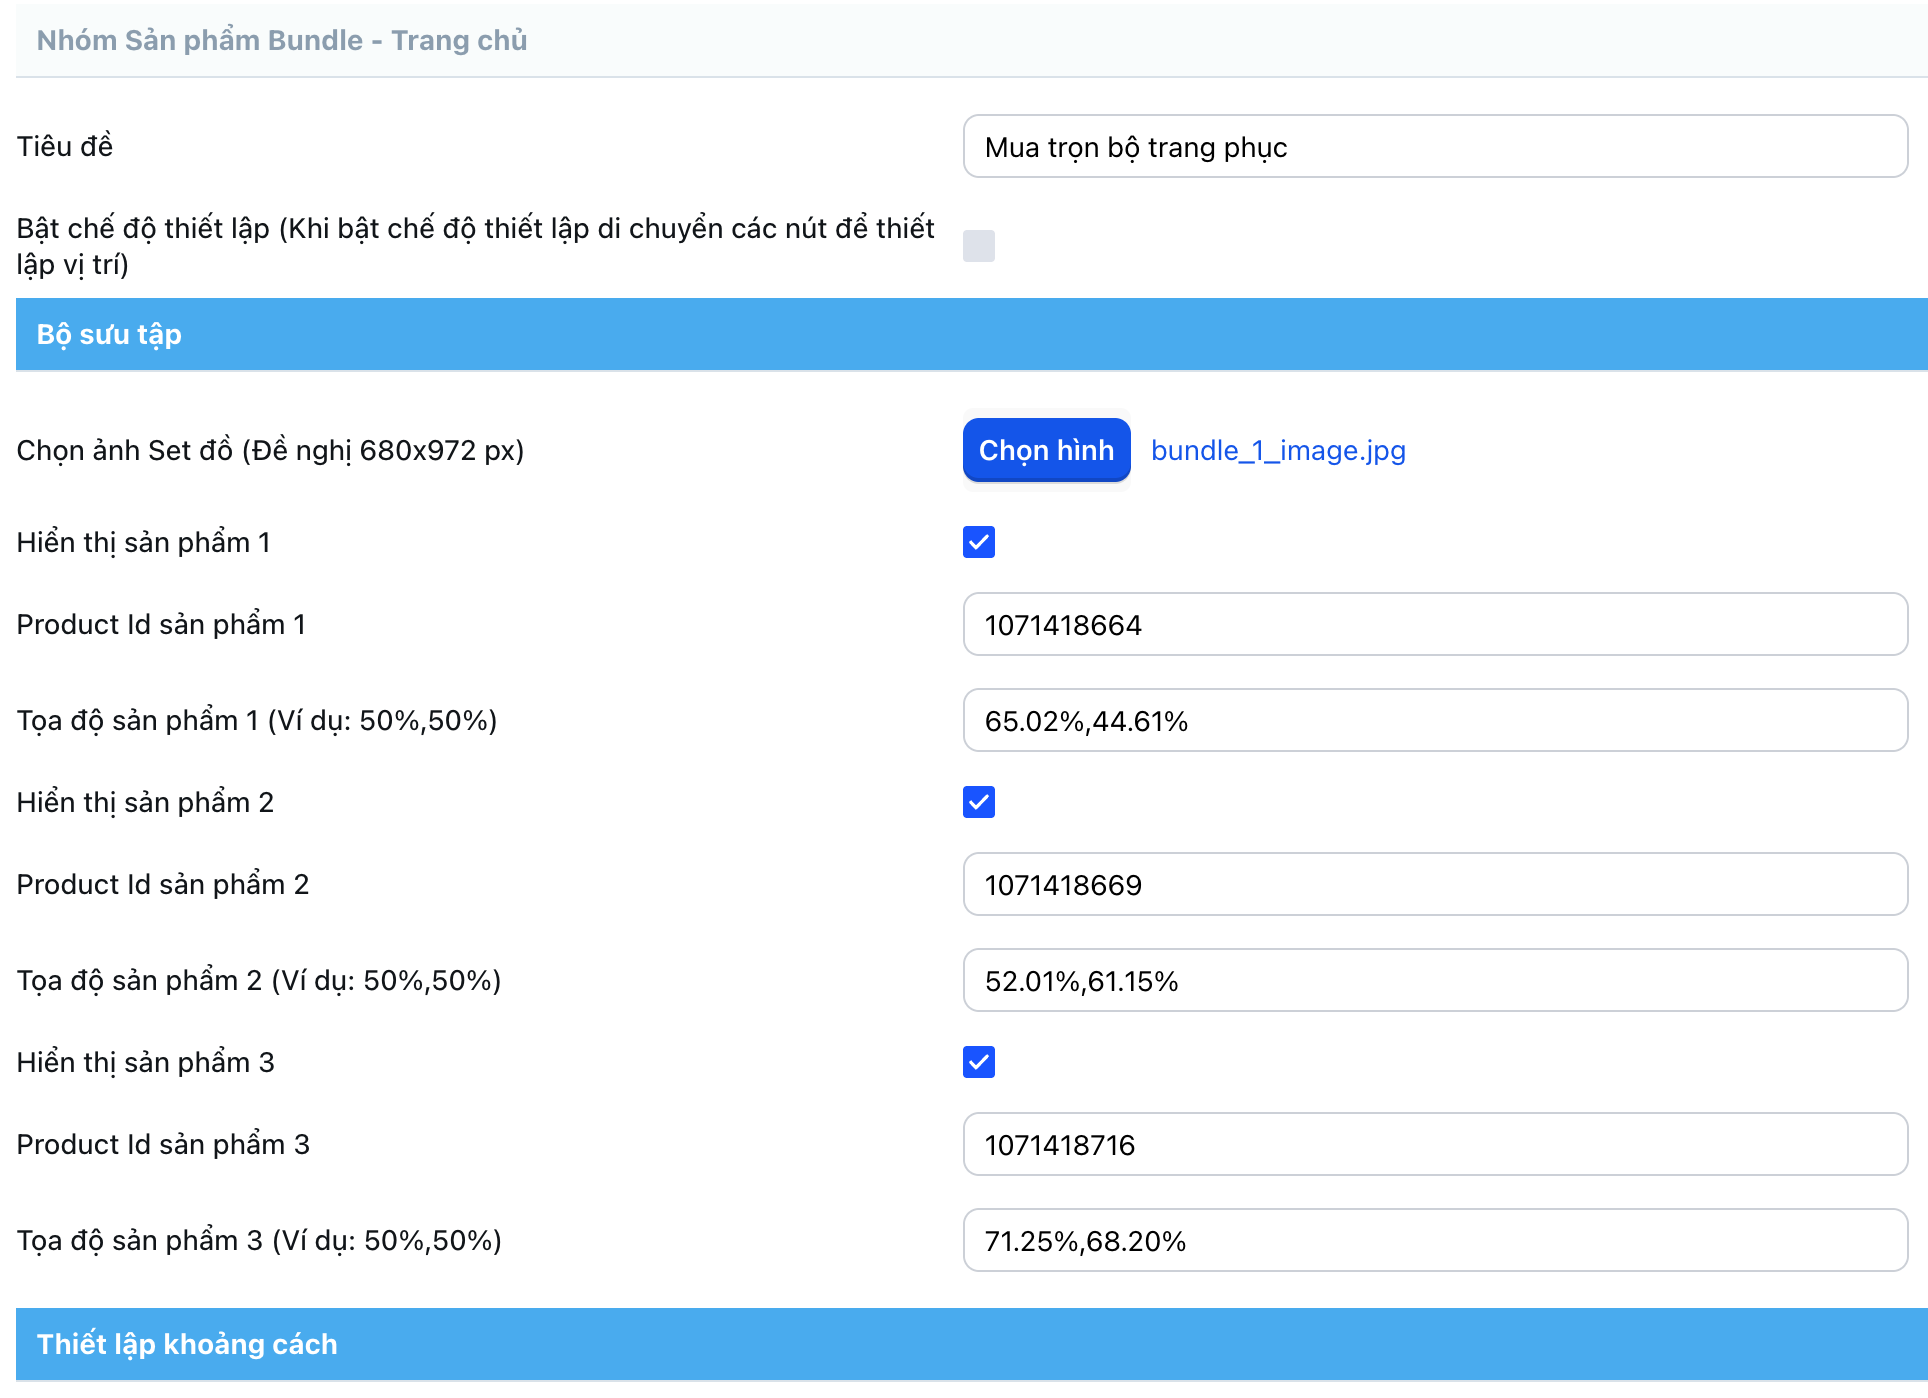The image size is (1928, 1398).
Task: Click the Tọa độ sản phẩm 1 field
Action: 1434,721
